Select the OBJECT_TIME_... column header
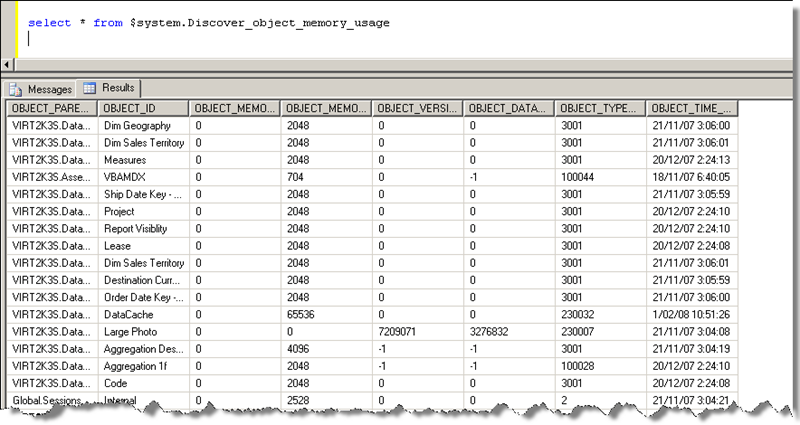The image size is (800, 425). 692,108
